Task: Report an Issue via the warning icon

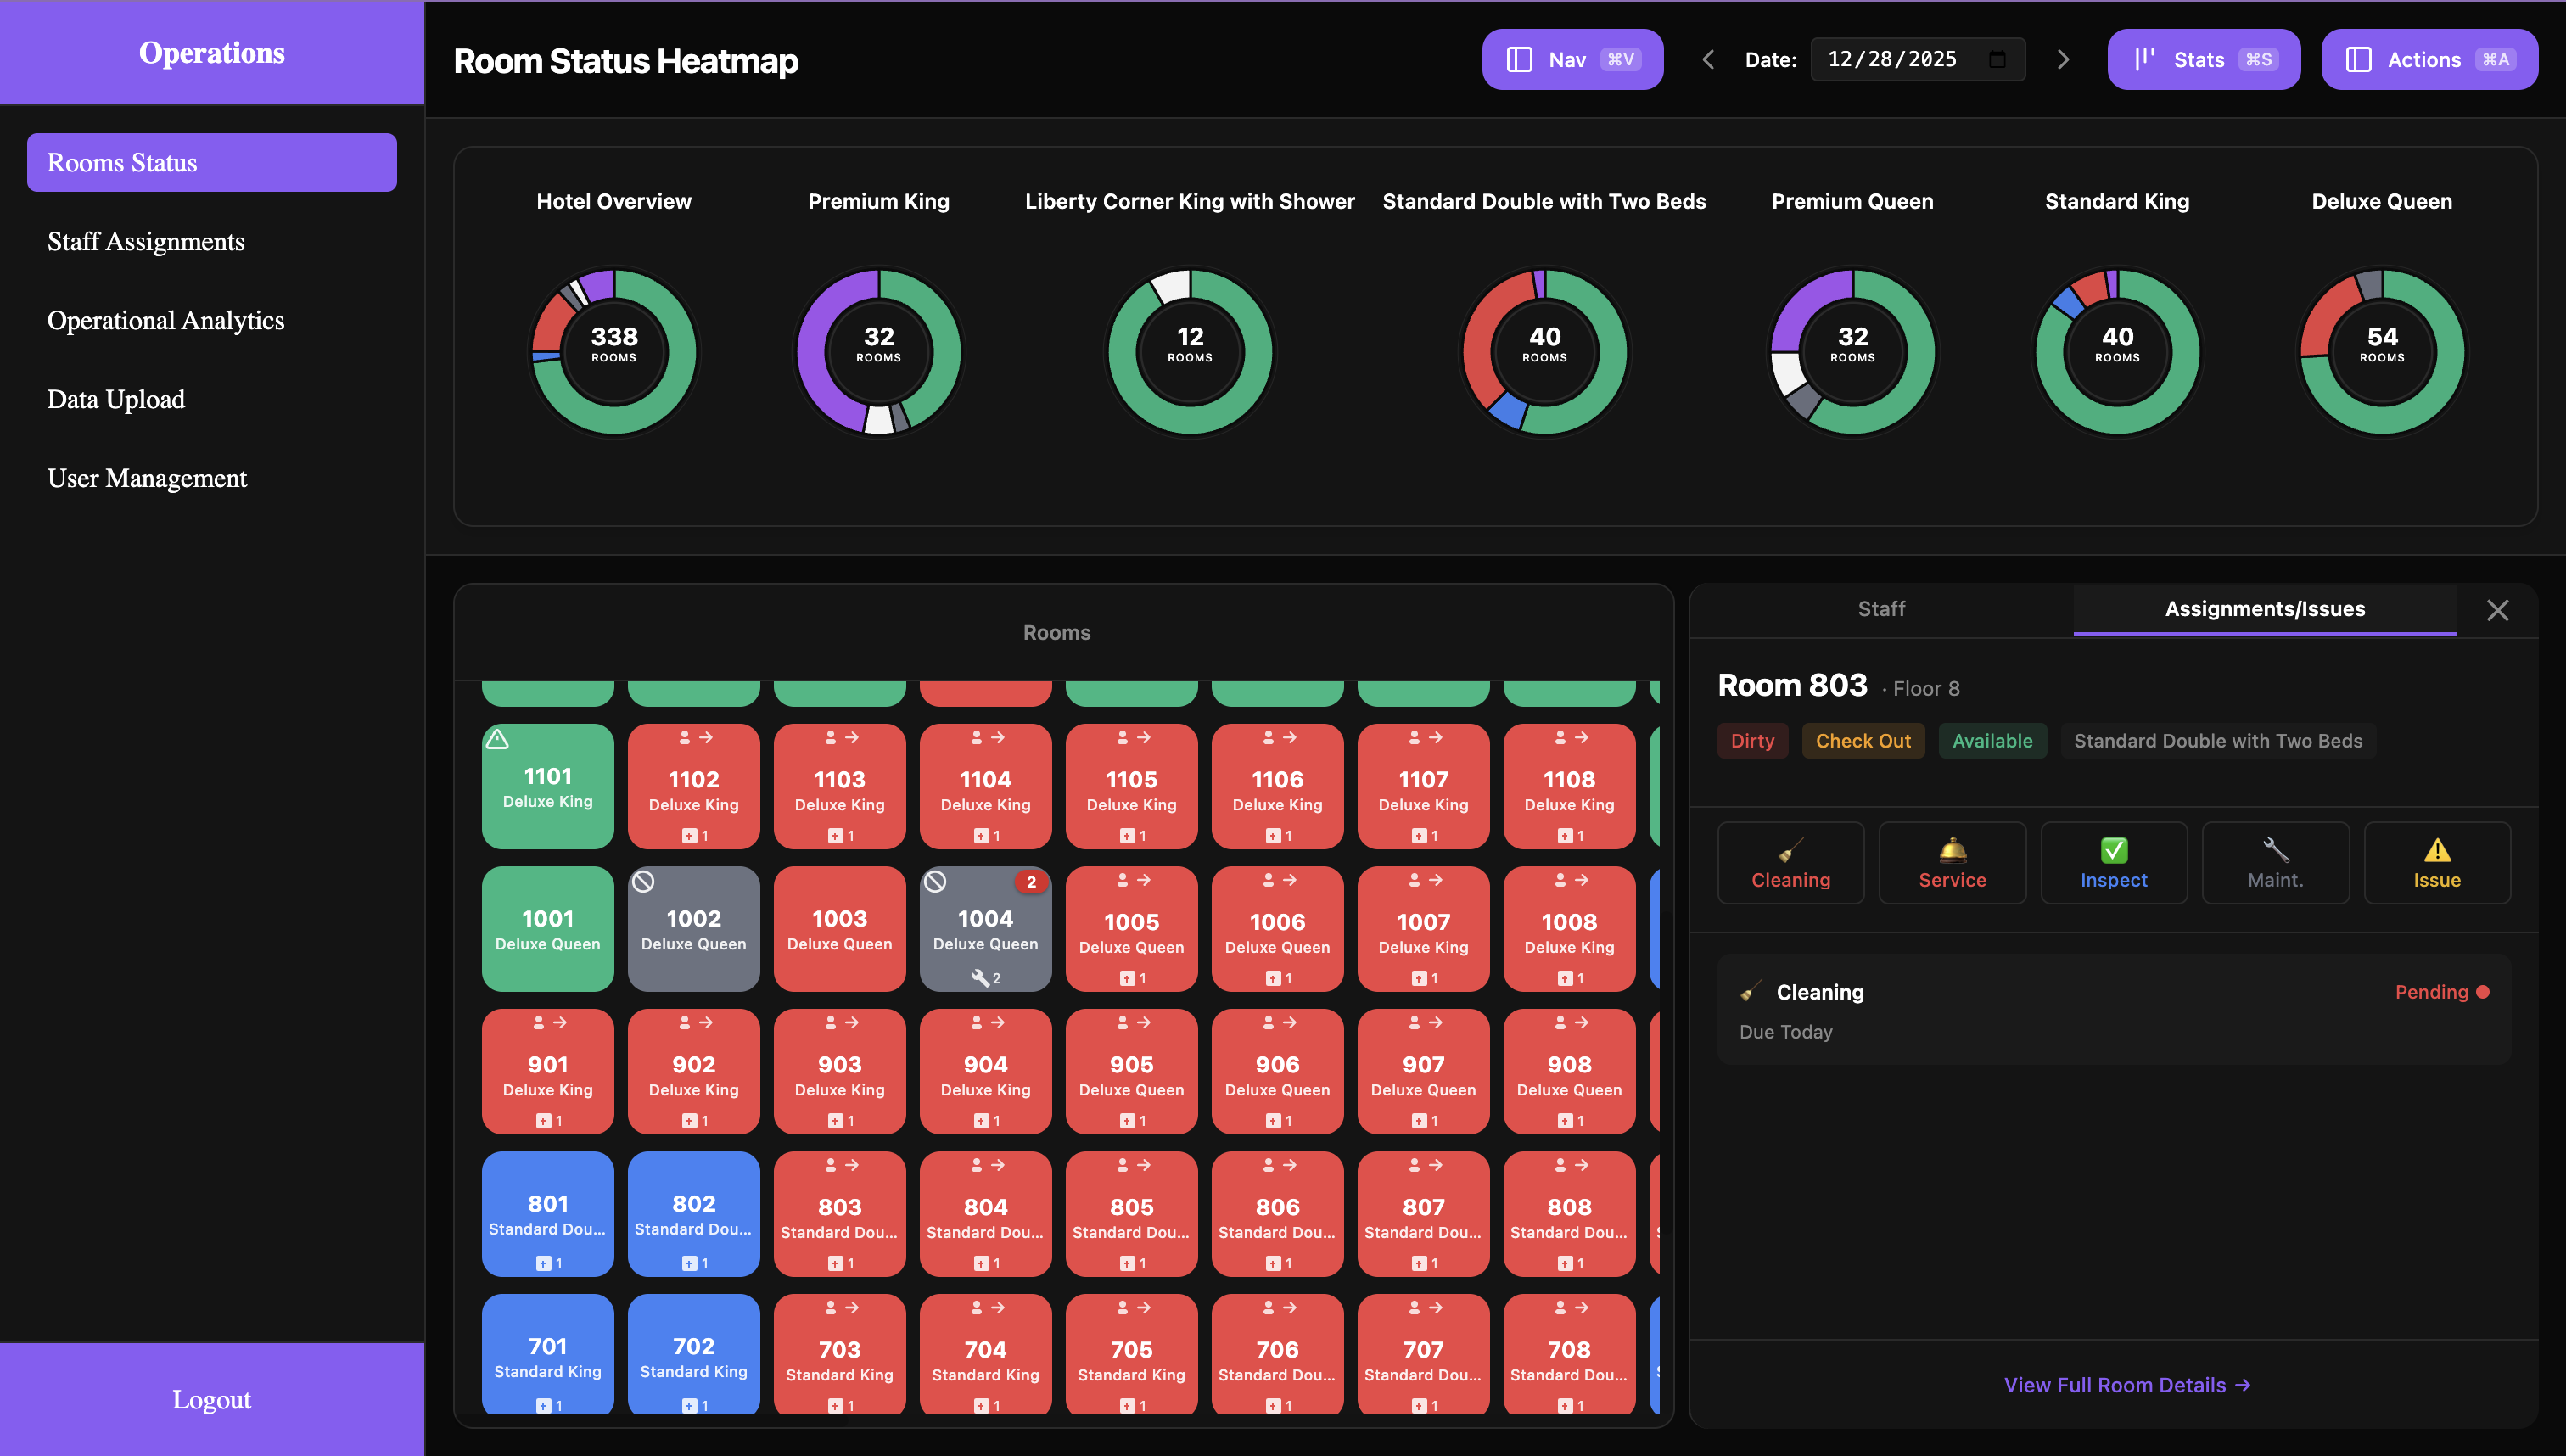Action: (2437, 851)
